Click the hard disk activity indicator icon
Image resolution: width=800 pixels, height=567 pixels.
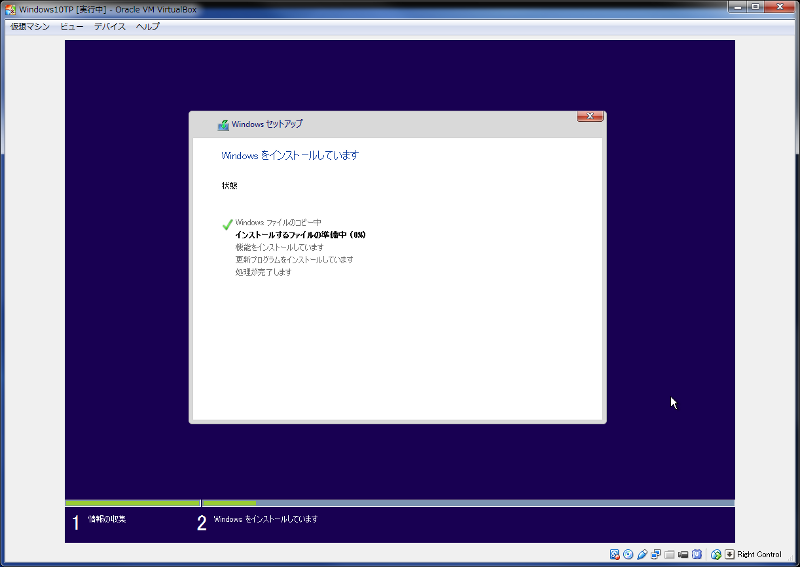(x=615, y=554)
